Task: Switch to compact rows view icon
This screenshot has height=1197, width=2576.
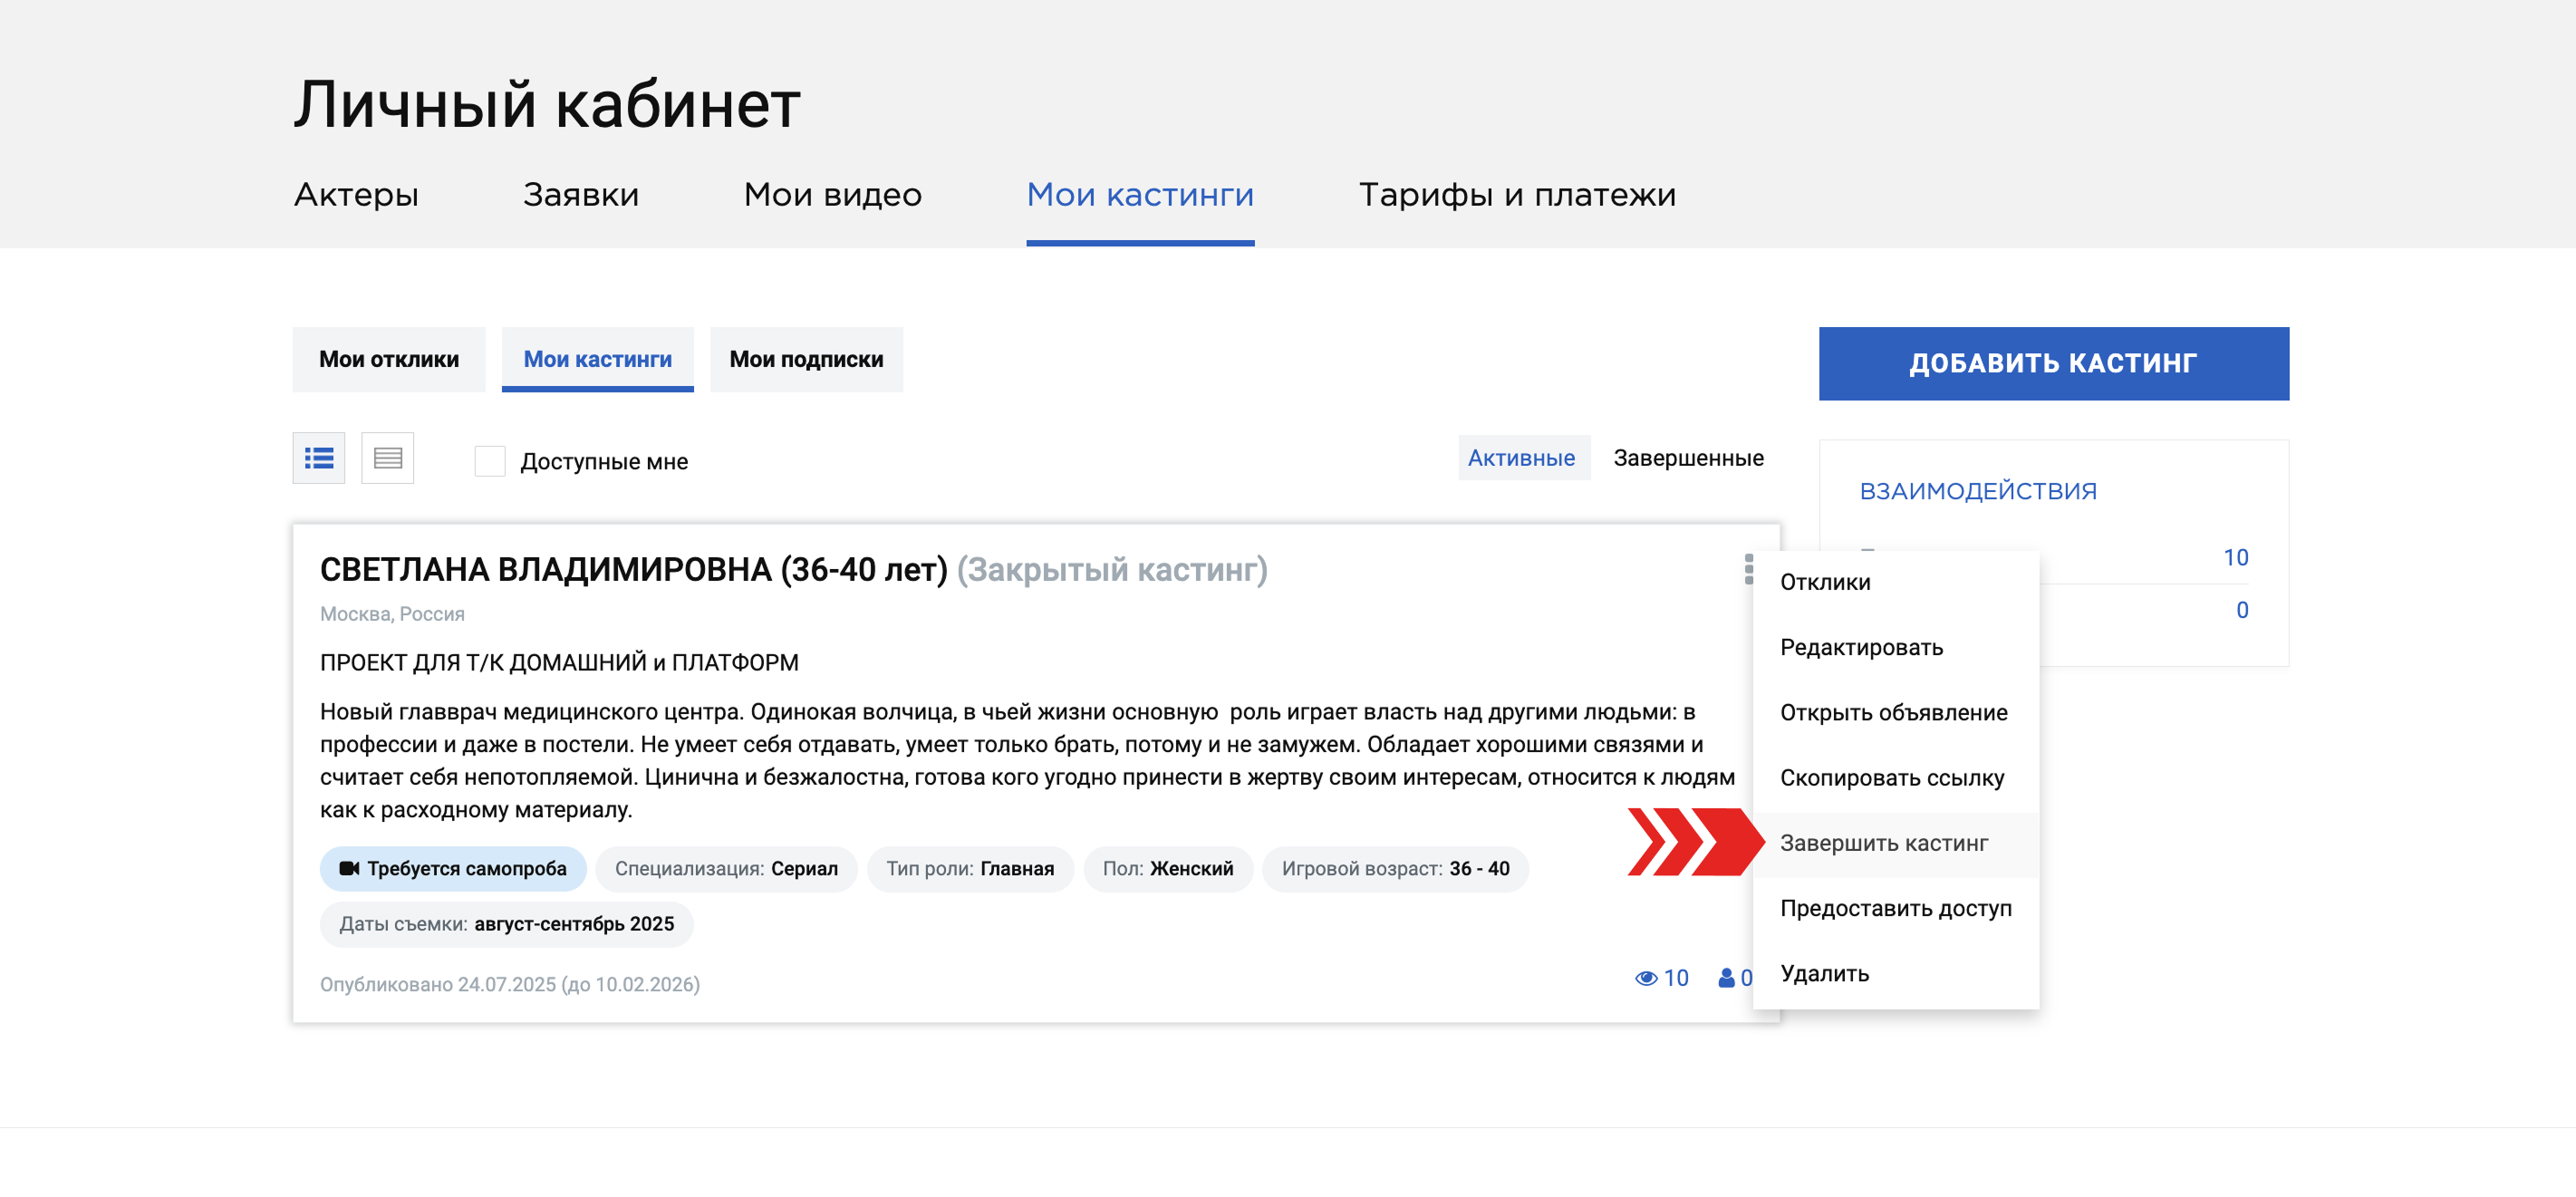Action: (x=387, y=458)
